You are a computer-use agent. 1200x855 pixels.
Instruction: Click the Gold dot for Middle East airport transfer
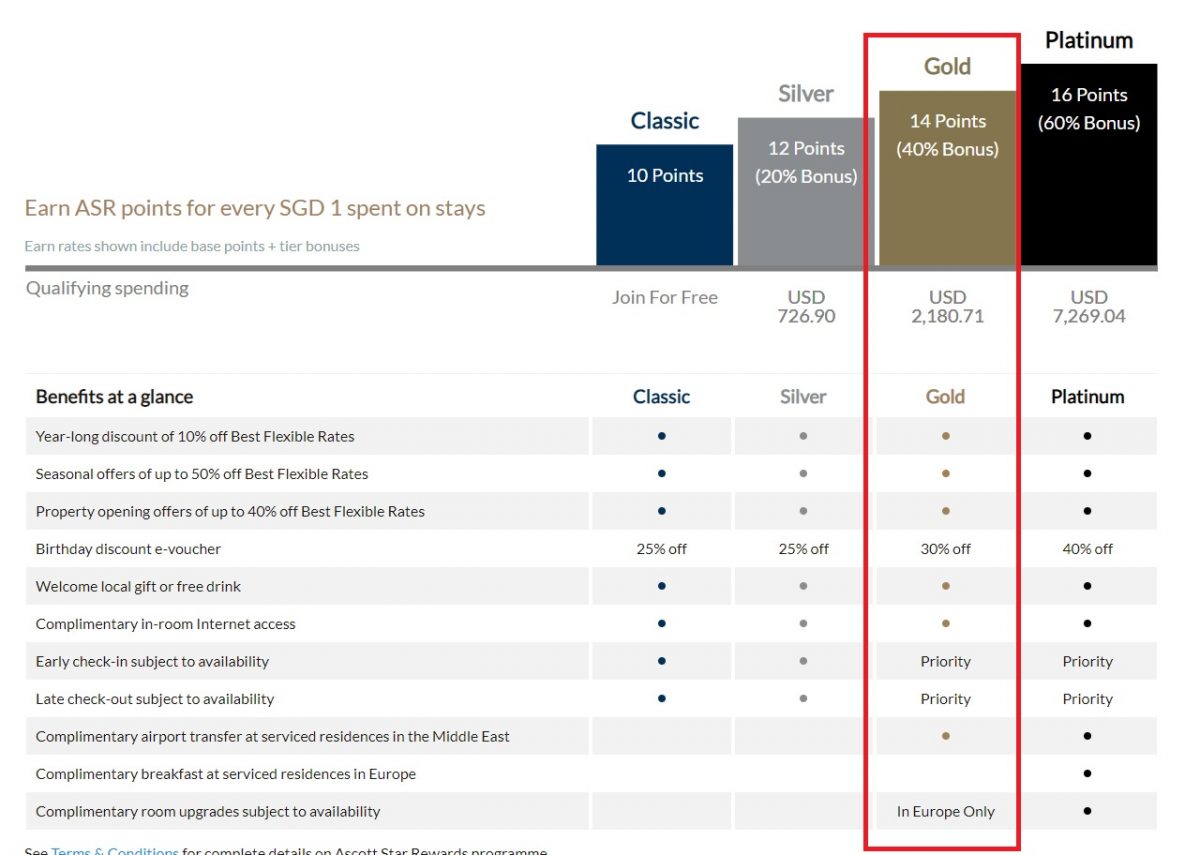pyautogui.click(x=946, y=736)
